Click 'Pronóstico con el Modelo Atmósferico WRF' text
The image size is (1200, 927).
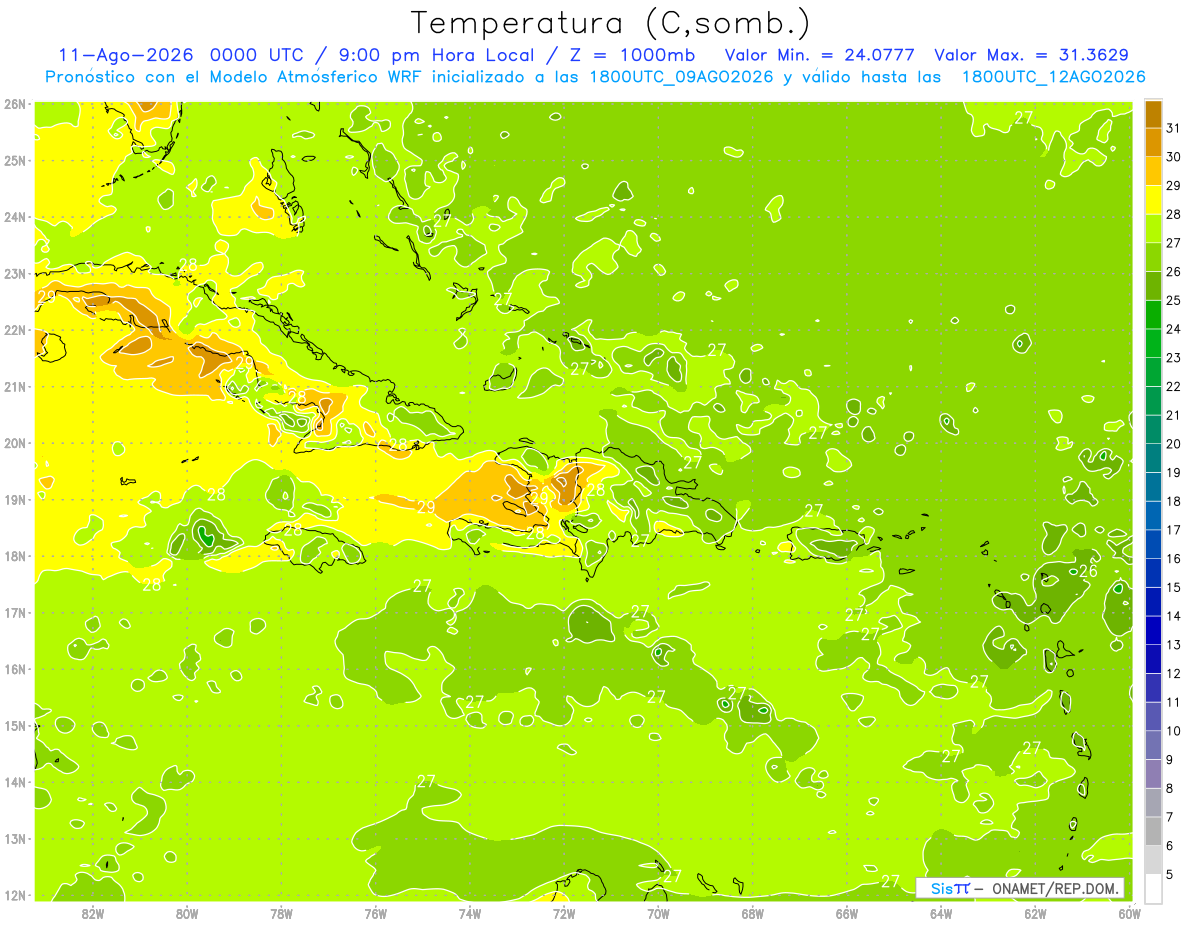coord(235,77)
